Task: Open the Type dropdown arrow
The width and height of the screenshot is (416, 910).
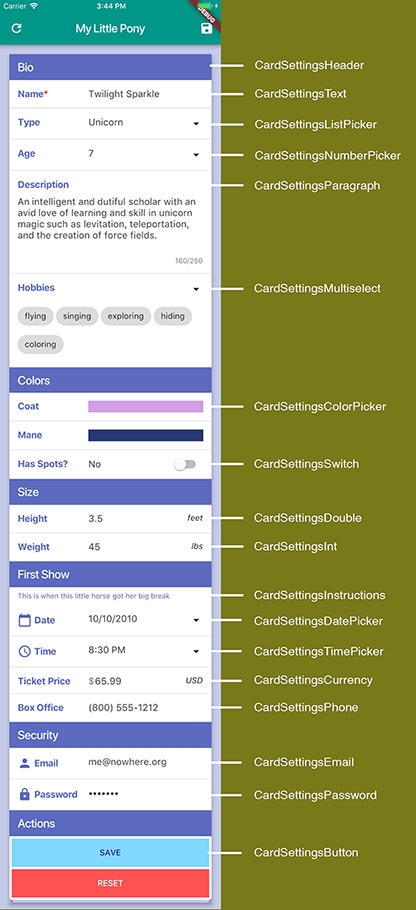Action: (x=196, y=124)
